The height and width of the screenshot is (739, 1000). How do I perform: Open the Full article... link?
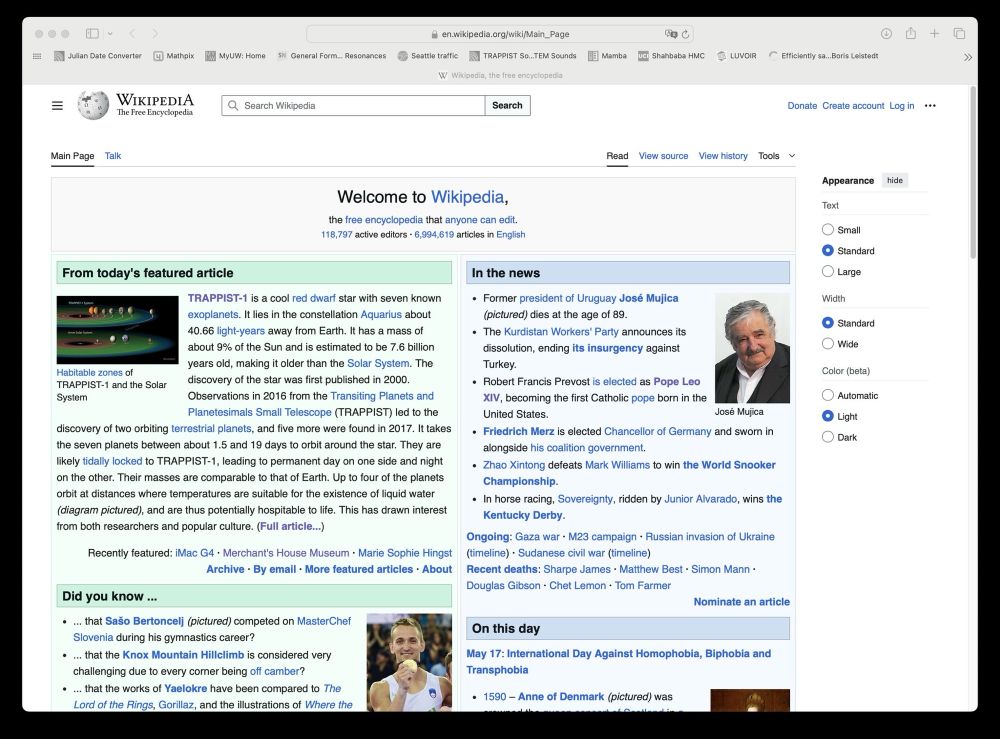coord(290,527)
